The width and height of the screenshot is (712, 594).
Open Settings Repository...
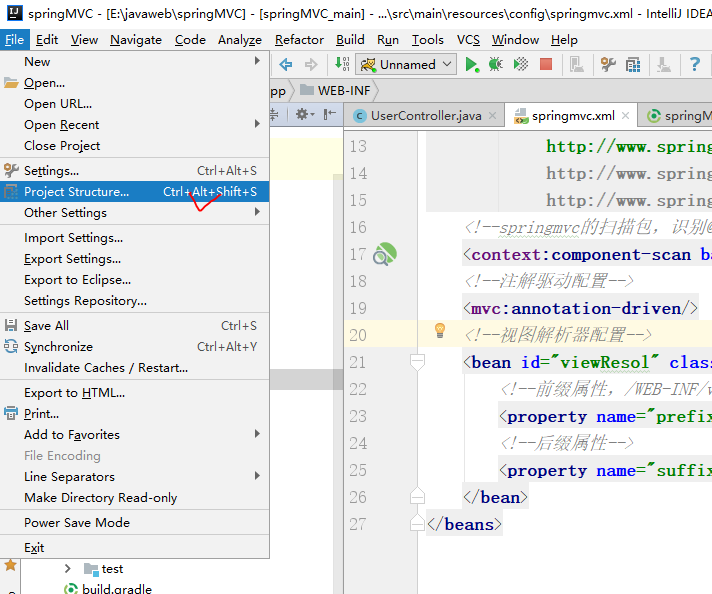point(134,300)
